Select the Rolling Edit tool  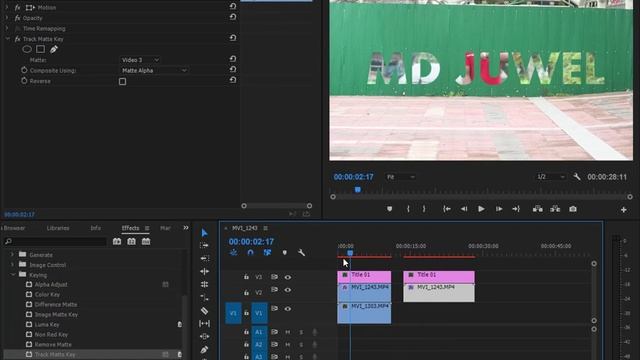pos(204,271)
